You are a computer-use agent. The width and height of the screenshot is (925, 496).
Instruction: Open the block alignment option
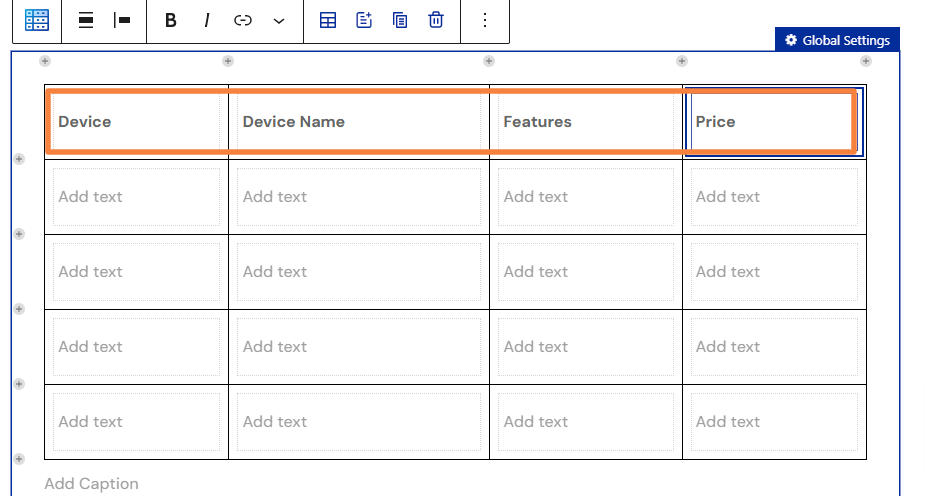pyautogui.click(x=86, y=20)
